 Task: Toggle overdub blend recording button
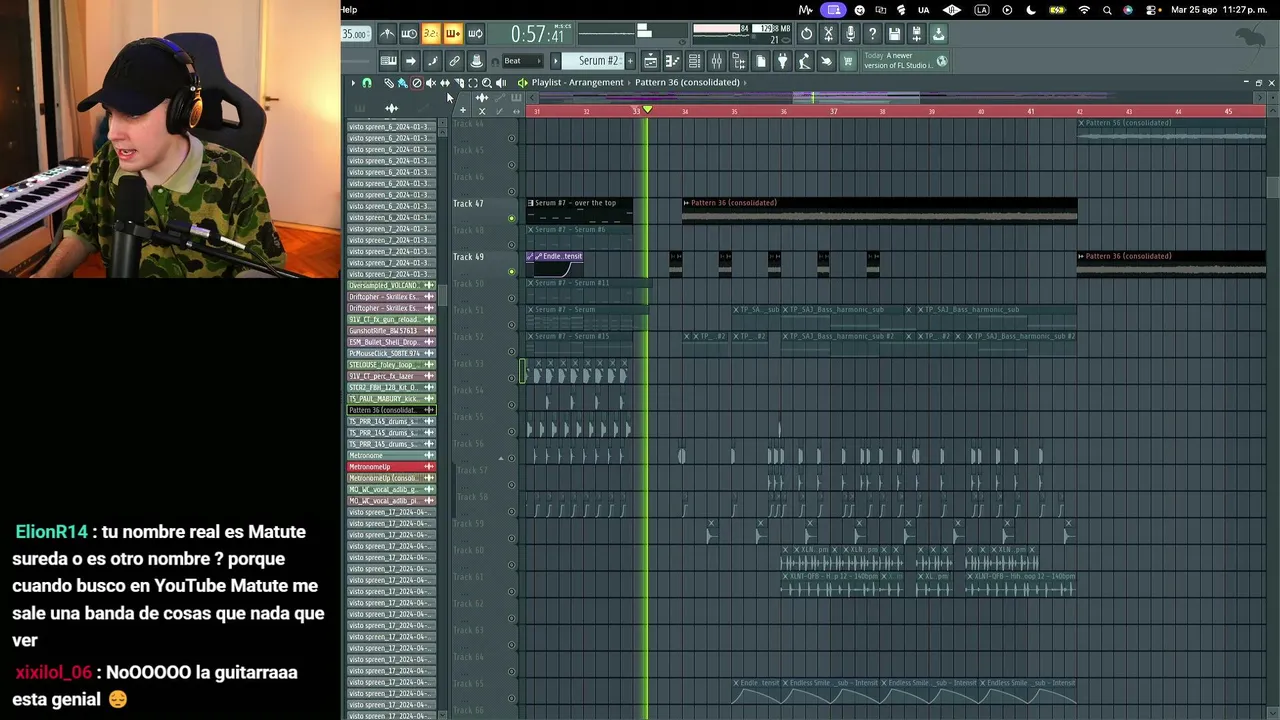(x=453, y=34)
